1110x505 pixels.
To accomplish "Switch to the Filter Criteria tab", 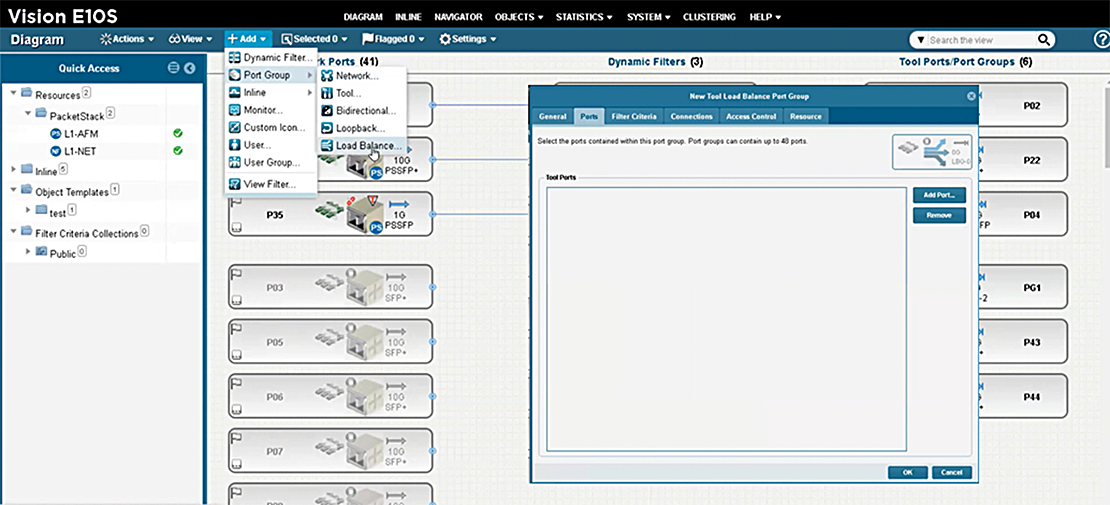I will pyautogui.click(x=634, y=116).
